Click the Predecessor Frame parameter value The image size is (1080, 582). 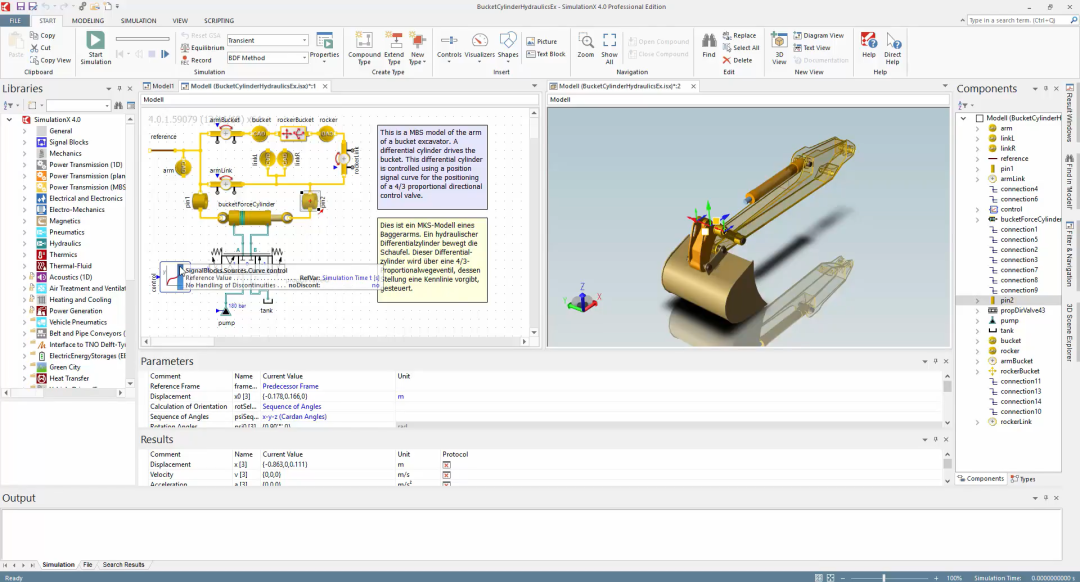[x=290, y=386]
